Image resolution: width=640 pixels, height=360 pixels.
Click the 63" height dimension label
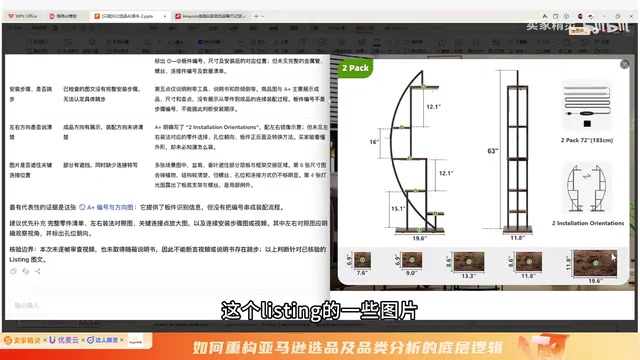pos(492,151)
